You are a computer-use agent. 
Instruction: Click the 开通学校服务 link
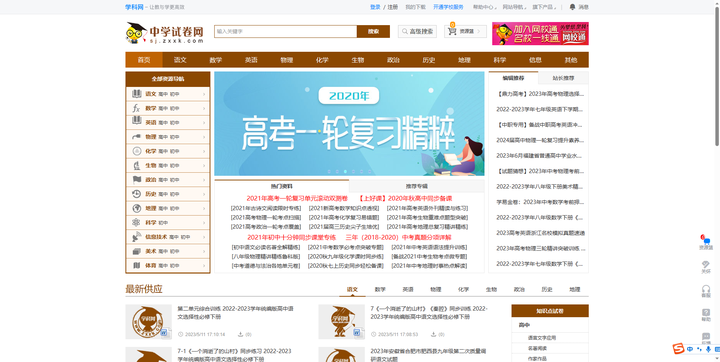(448, 7)
